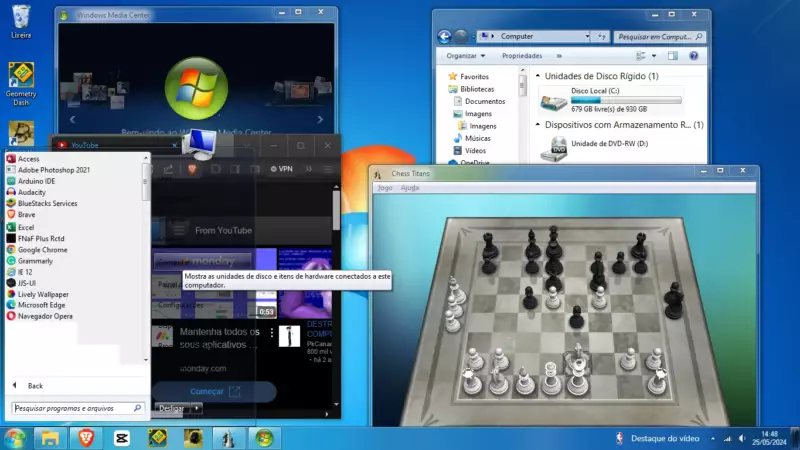This screenshot has height=450, width=800.
Task: Open Brave Shields lion icon in browser
Action: (x=192, y=169)
